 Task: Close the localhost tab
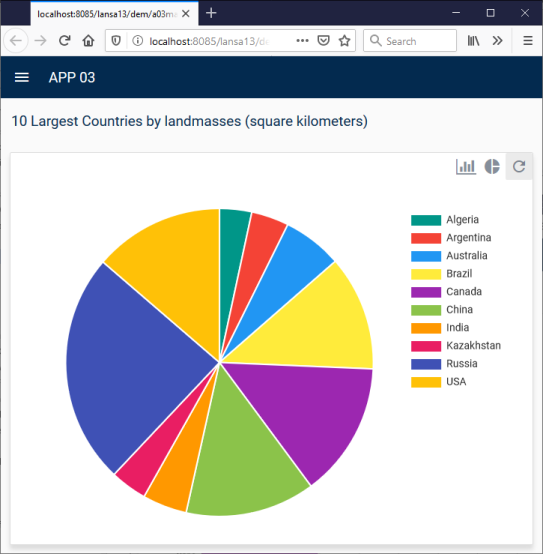point(186,13)
